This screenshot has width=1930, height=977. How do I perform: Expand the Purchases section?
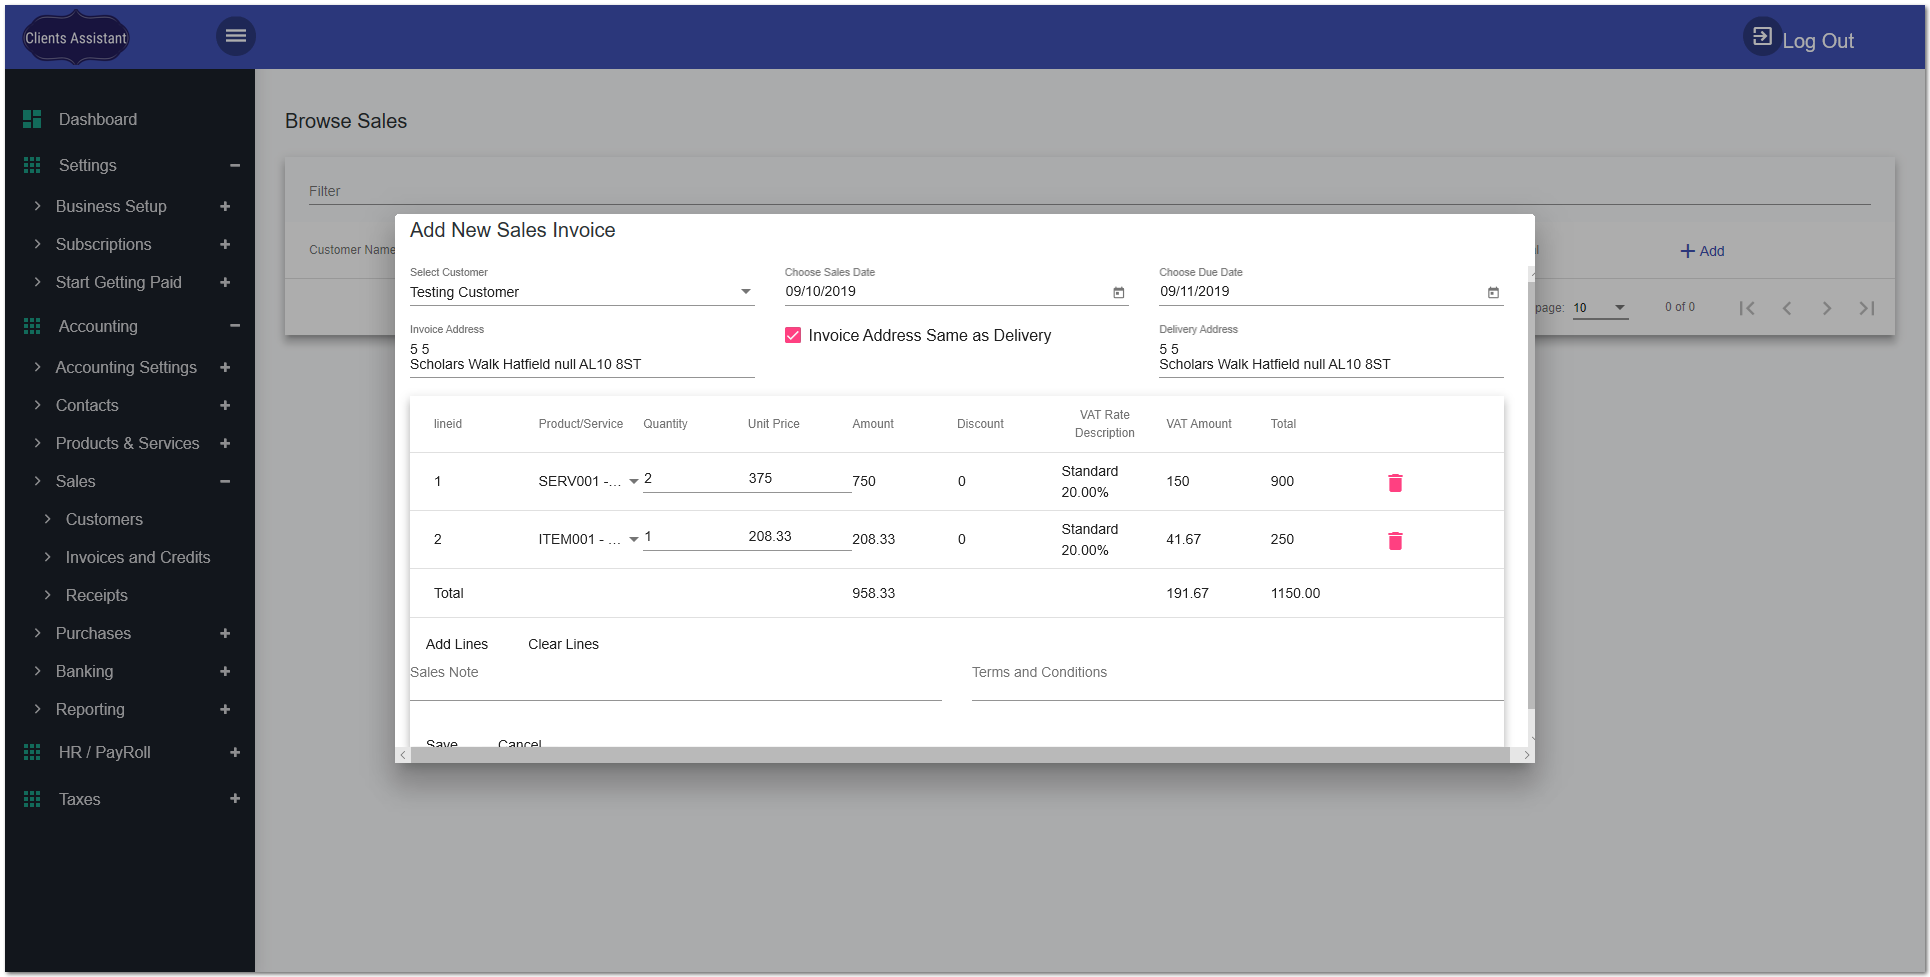click(224, 633)
